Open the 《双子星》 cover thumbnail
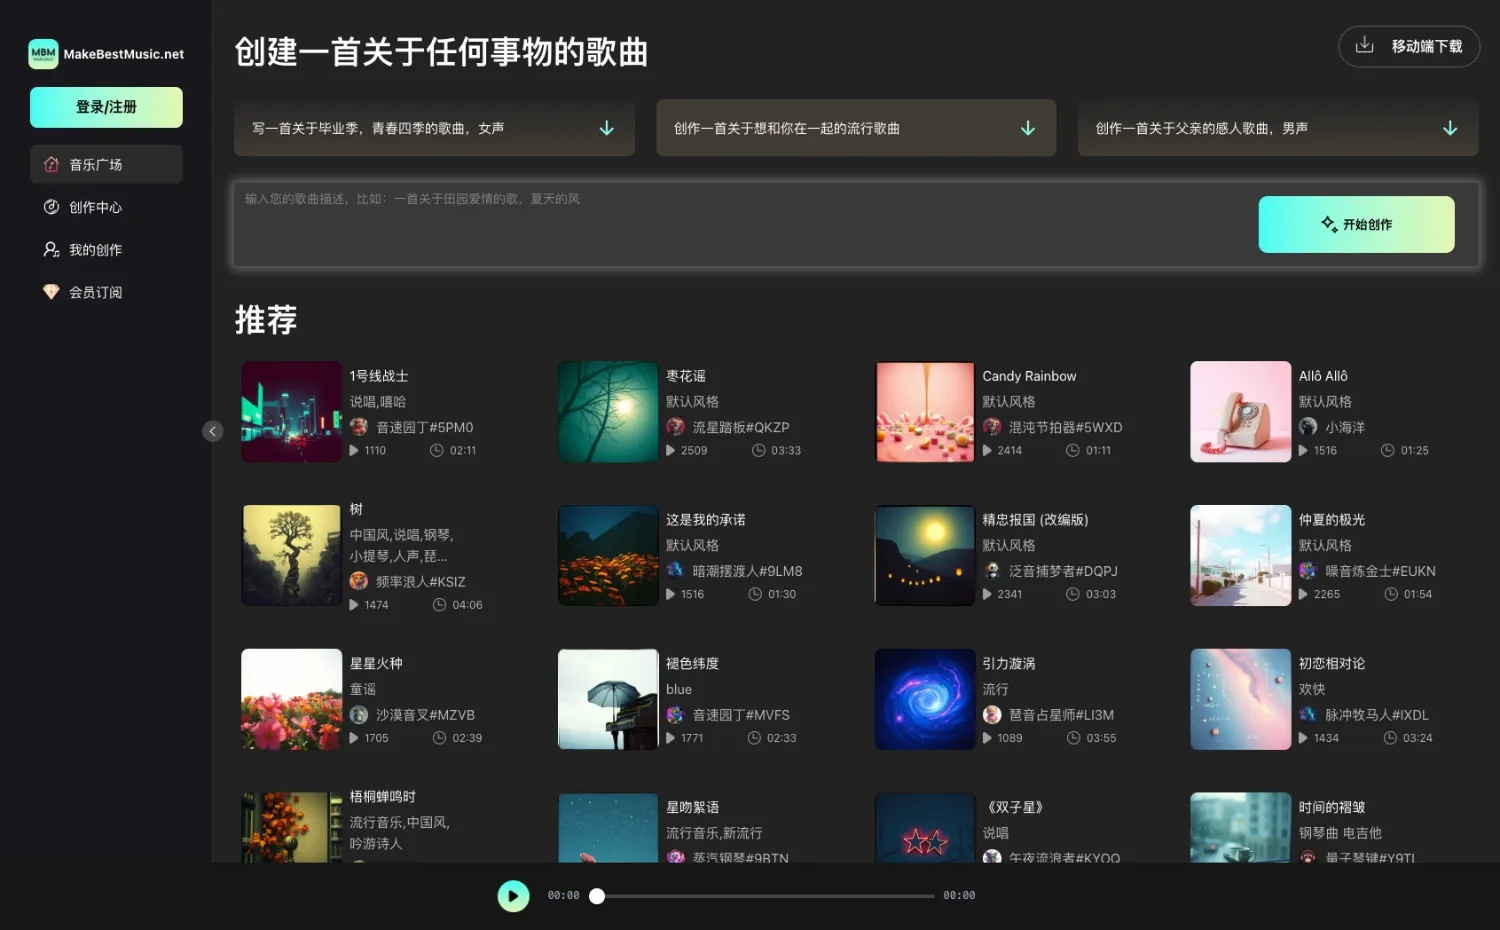 point(924,828)
